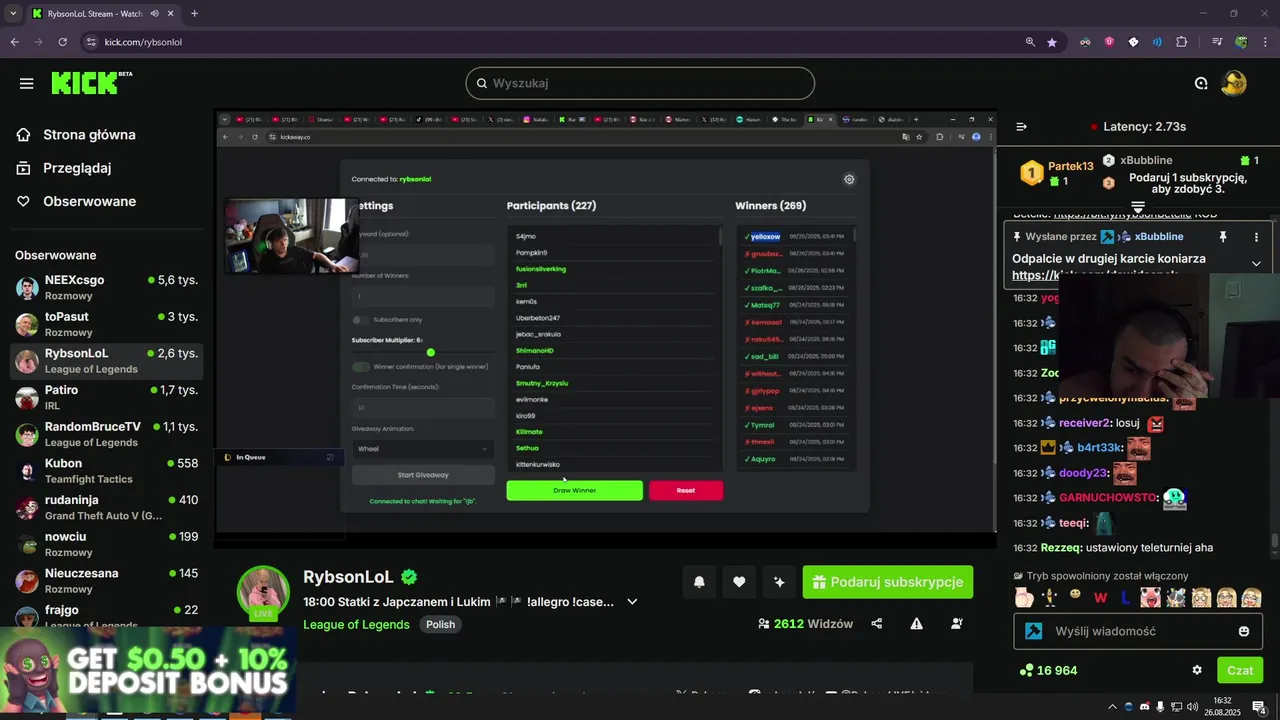Open the browser extensions puzzle icon
Image resolution: width=1280 pixels, height=720 pixels.
point(1182,42)
